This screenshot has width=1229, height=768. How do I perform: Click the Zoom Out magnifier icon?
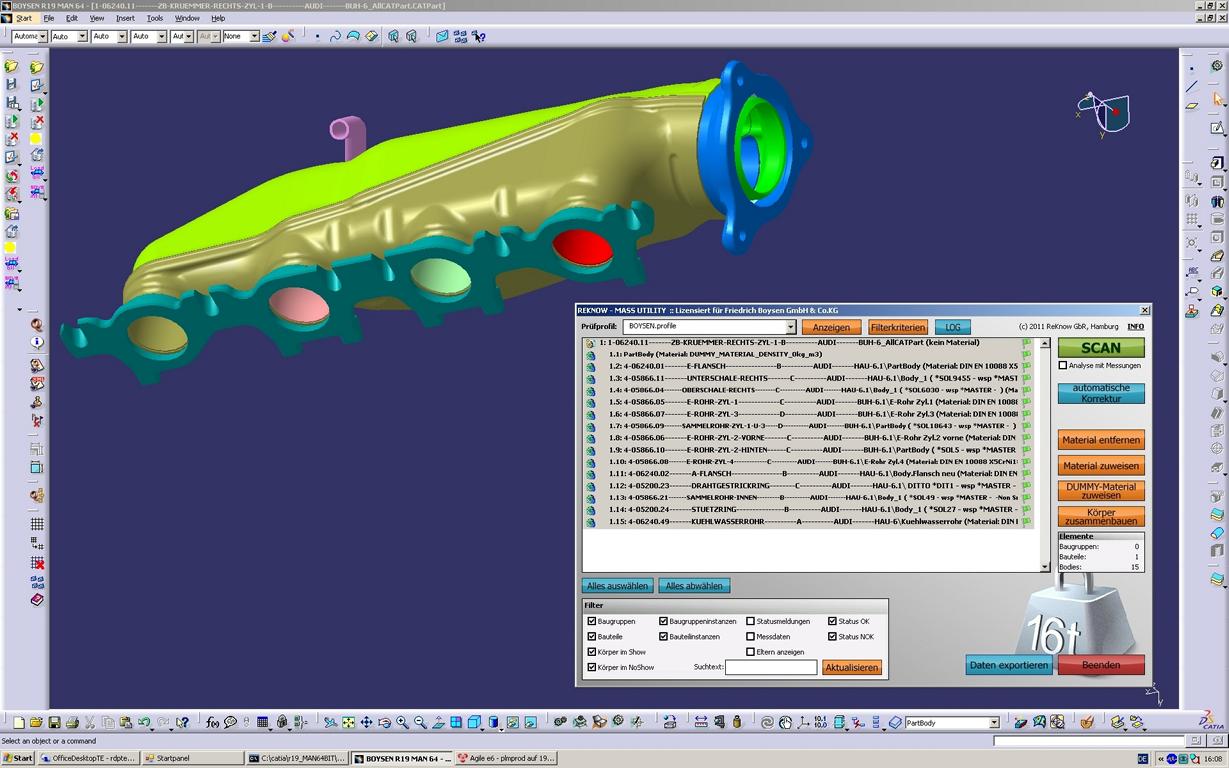[420, 722]
